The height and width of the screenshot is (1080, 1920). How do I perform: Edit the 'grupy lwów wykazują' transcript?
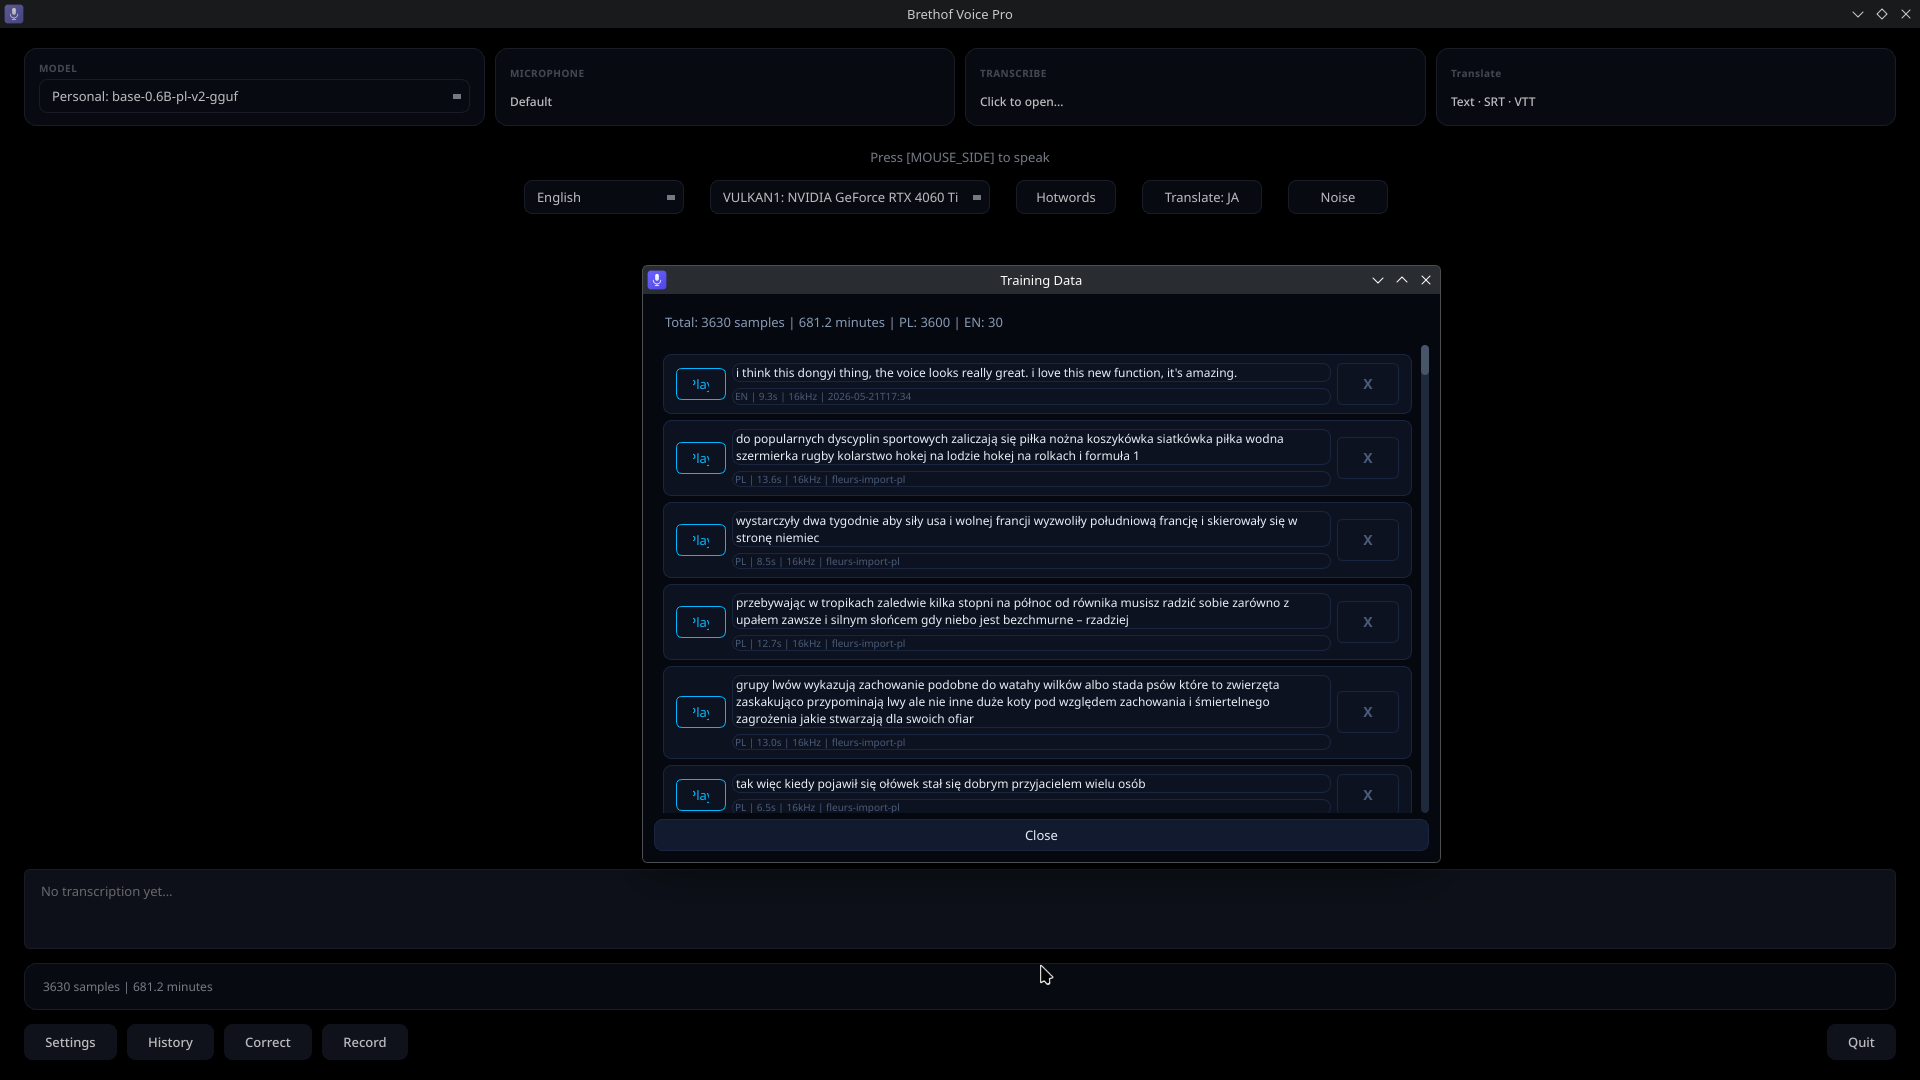1031,701
